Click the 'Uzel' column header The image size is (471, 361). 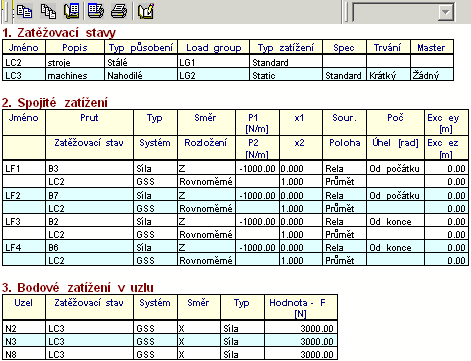pyautogui.click(x=24, y=307)
